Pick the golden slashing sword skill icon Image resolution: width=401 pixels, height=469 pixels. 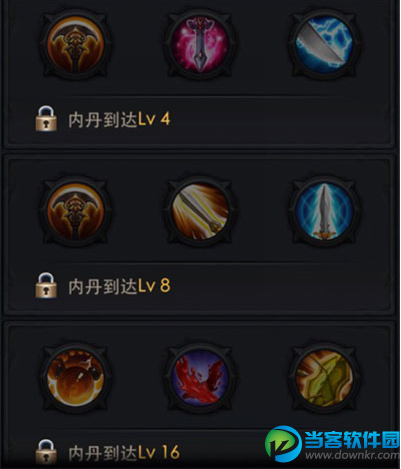coord(200,211)
